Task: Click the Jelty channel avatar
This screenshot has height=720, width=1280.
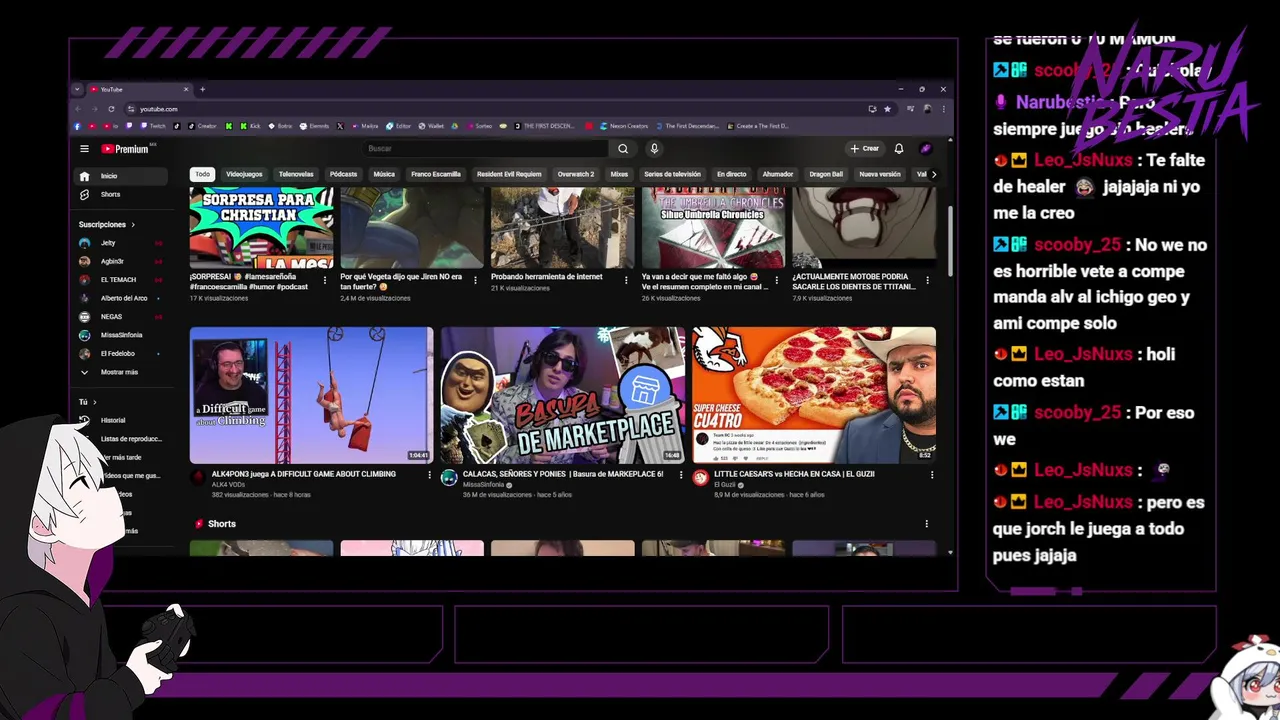Action: tap(84, 243)
